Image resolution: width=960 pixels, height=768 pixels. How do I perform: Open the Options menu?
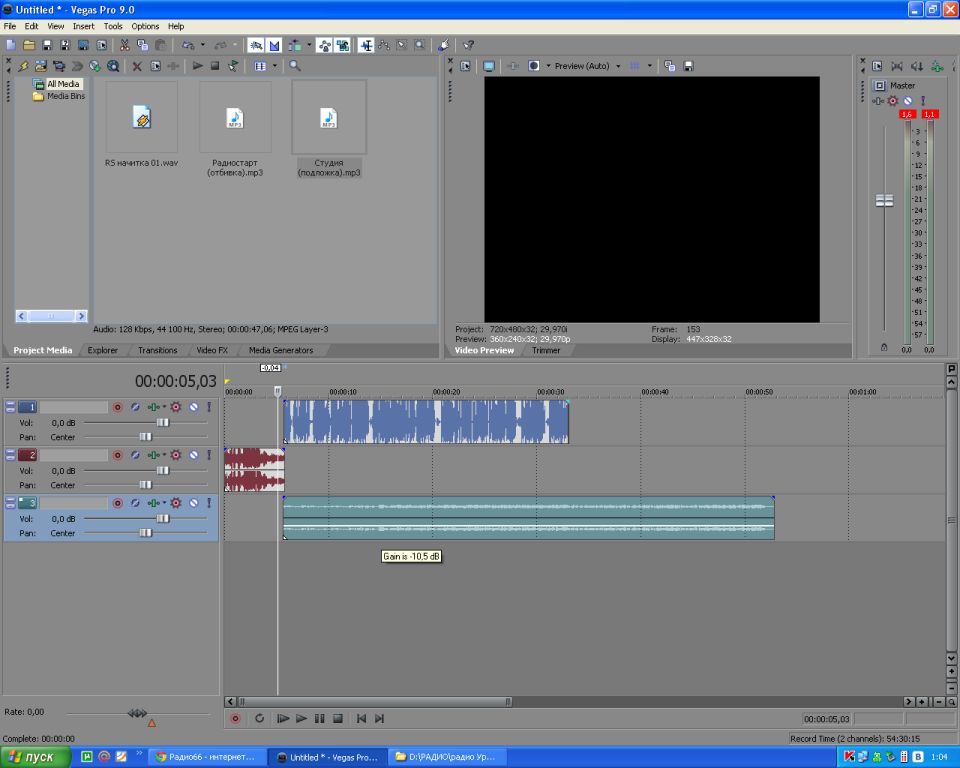(145, 26)
